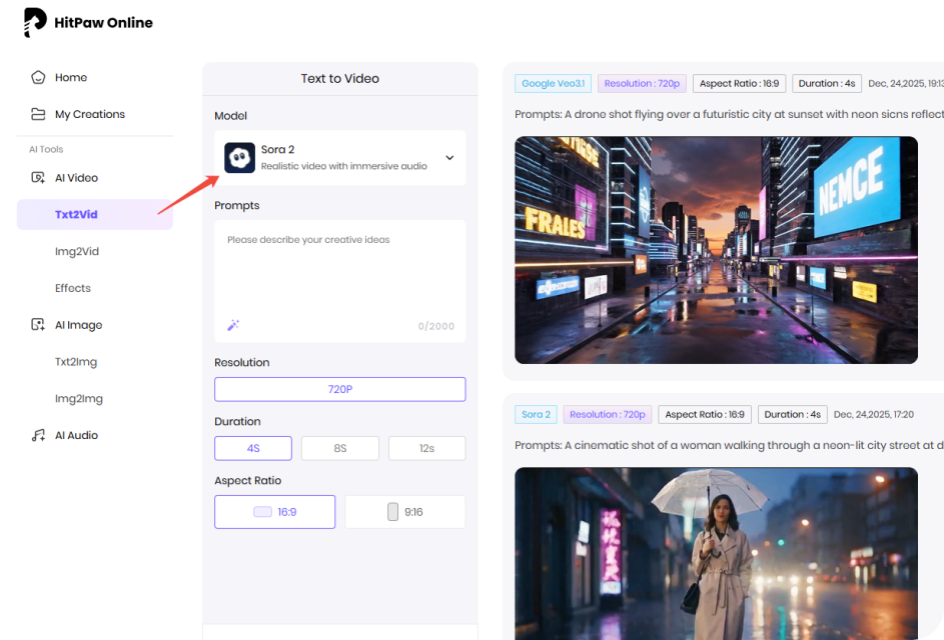Click the Sora 2 model avatar icon

(240, 158)
